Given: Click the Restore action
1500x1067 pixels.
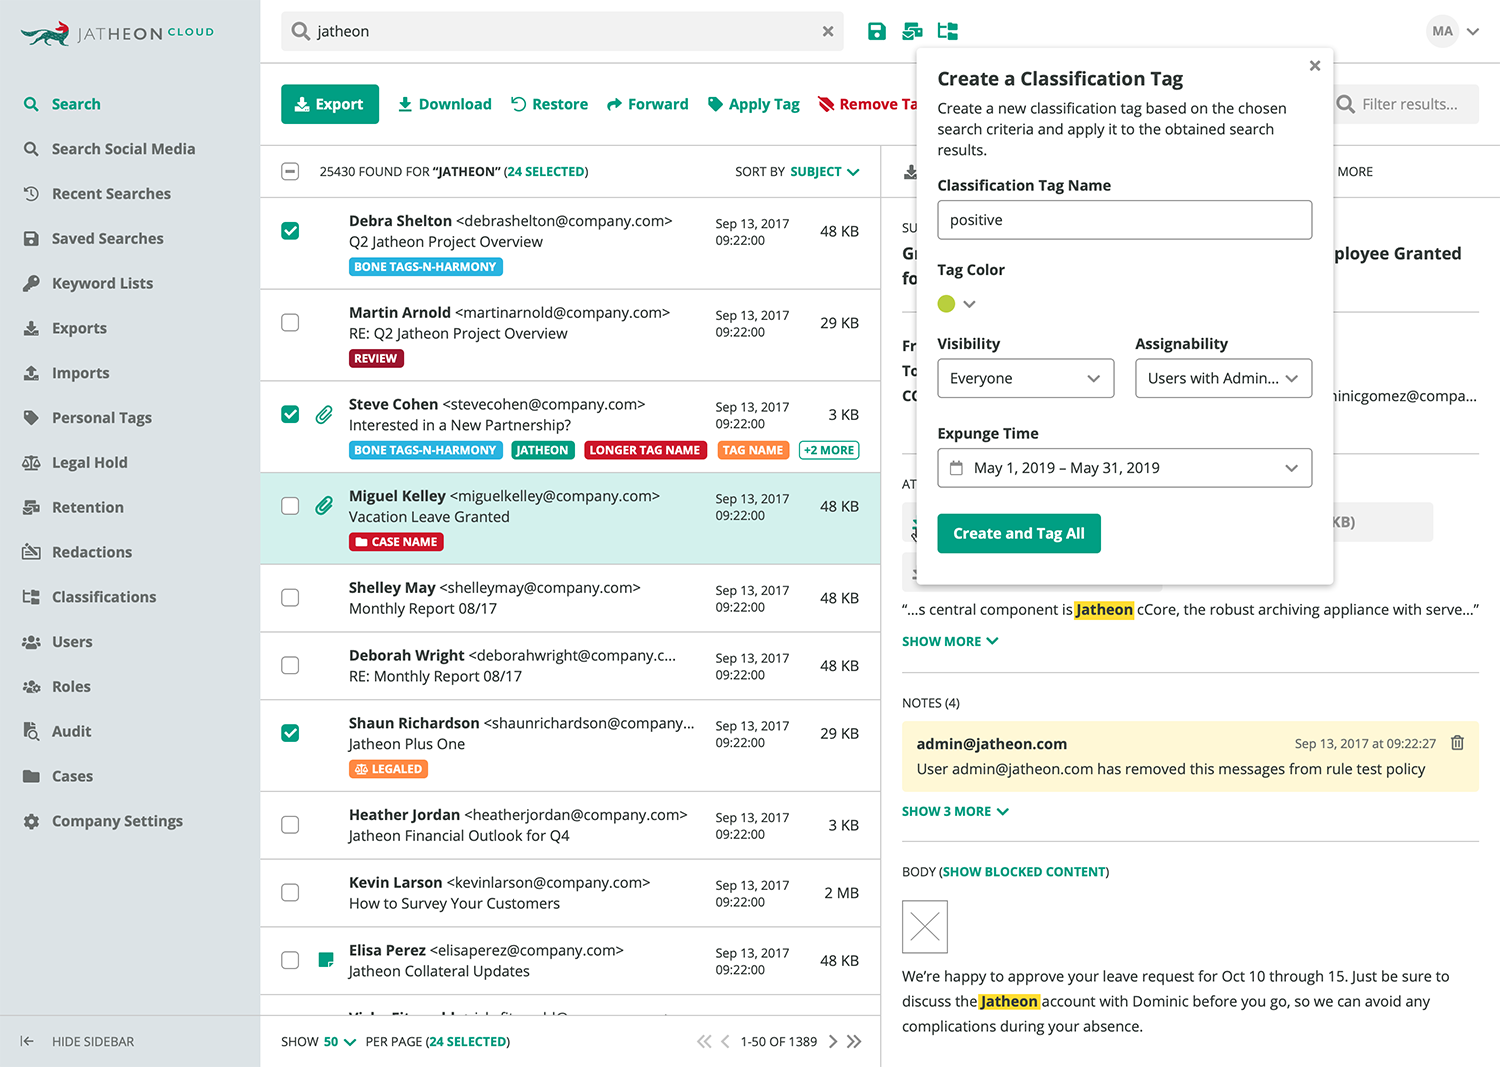Looking at the screenshot, I should click(x=549, y=104).
